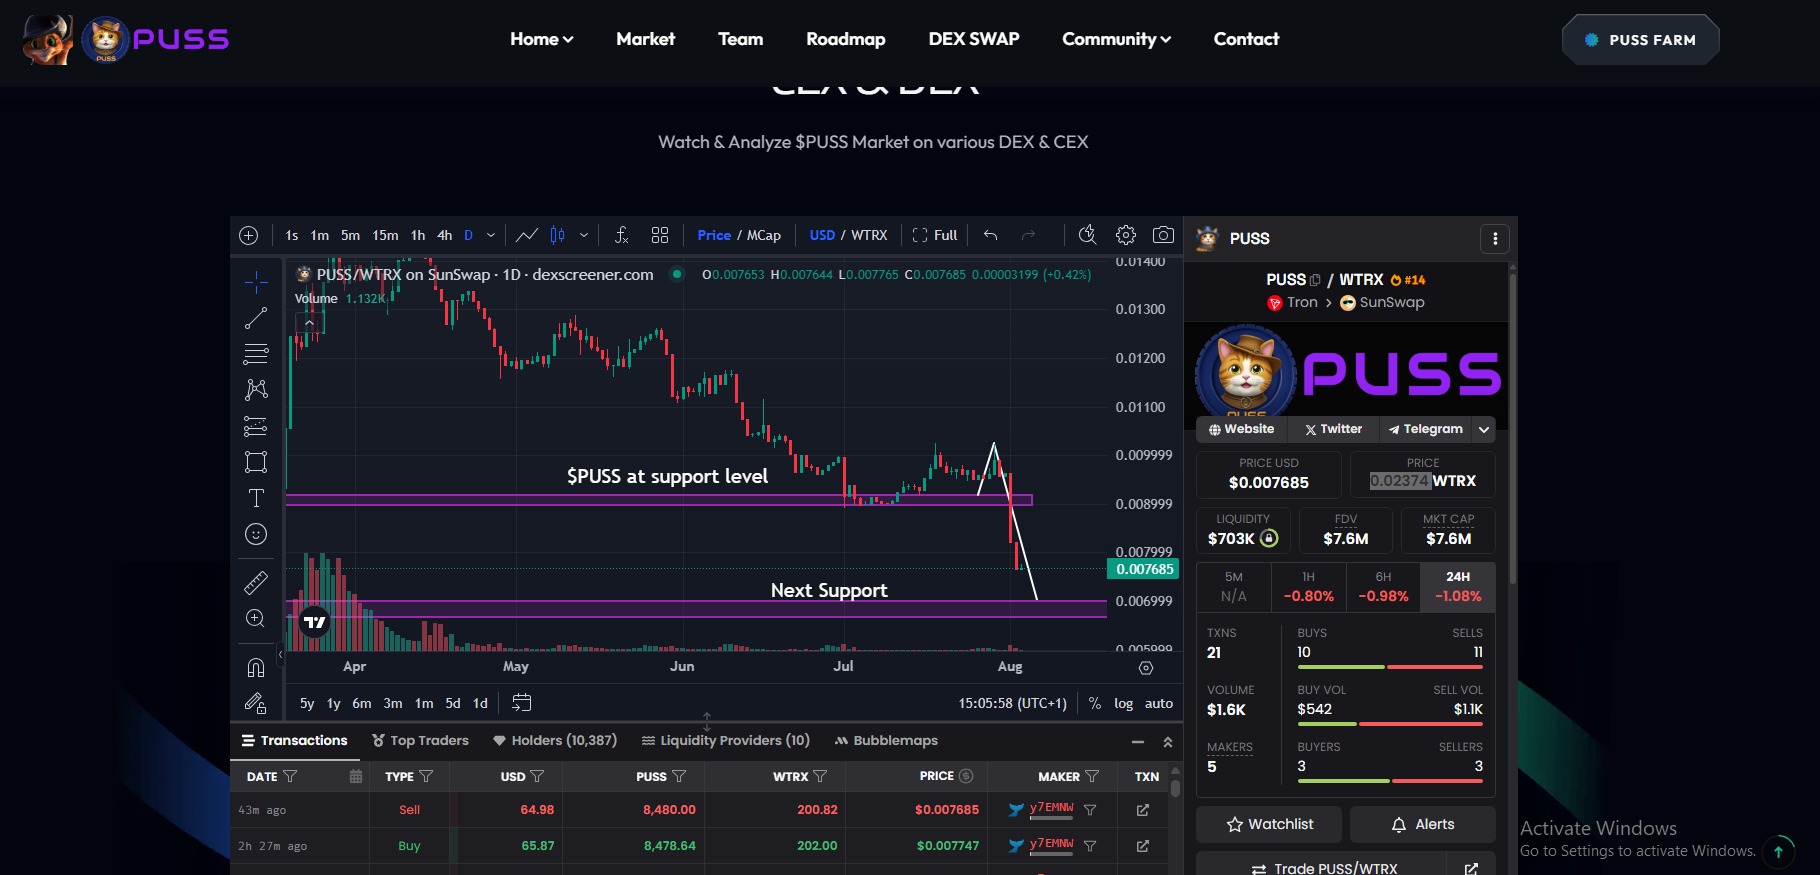Image resolution: width=1820 pixels, height=875 pixels.
Task: Toggle Full screen chart mode
Action: tap(935, 235)
